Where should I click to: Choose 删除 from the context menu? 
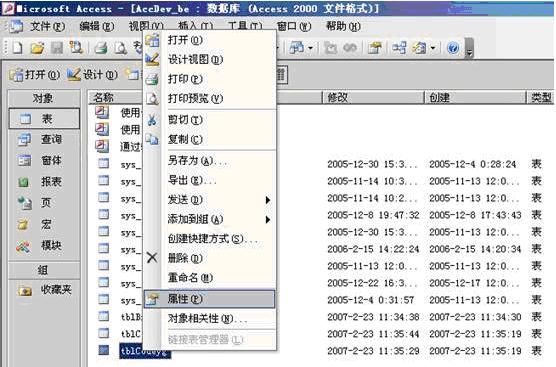209,258
